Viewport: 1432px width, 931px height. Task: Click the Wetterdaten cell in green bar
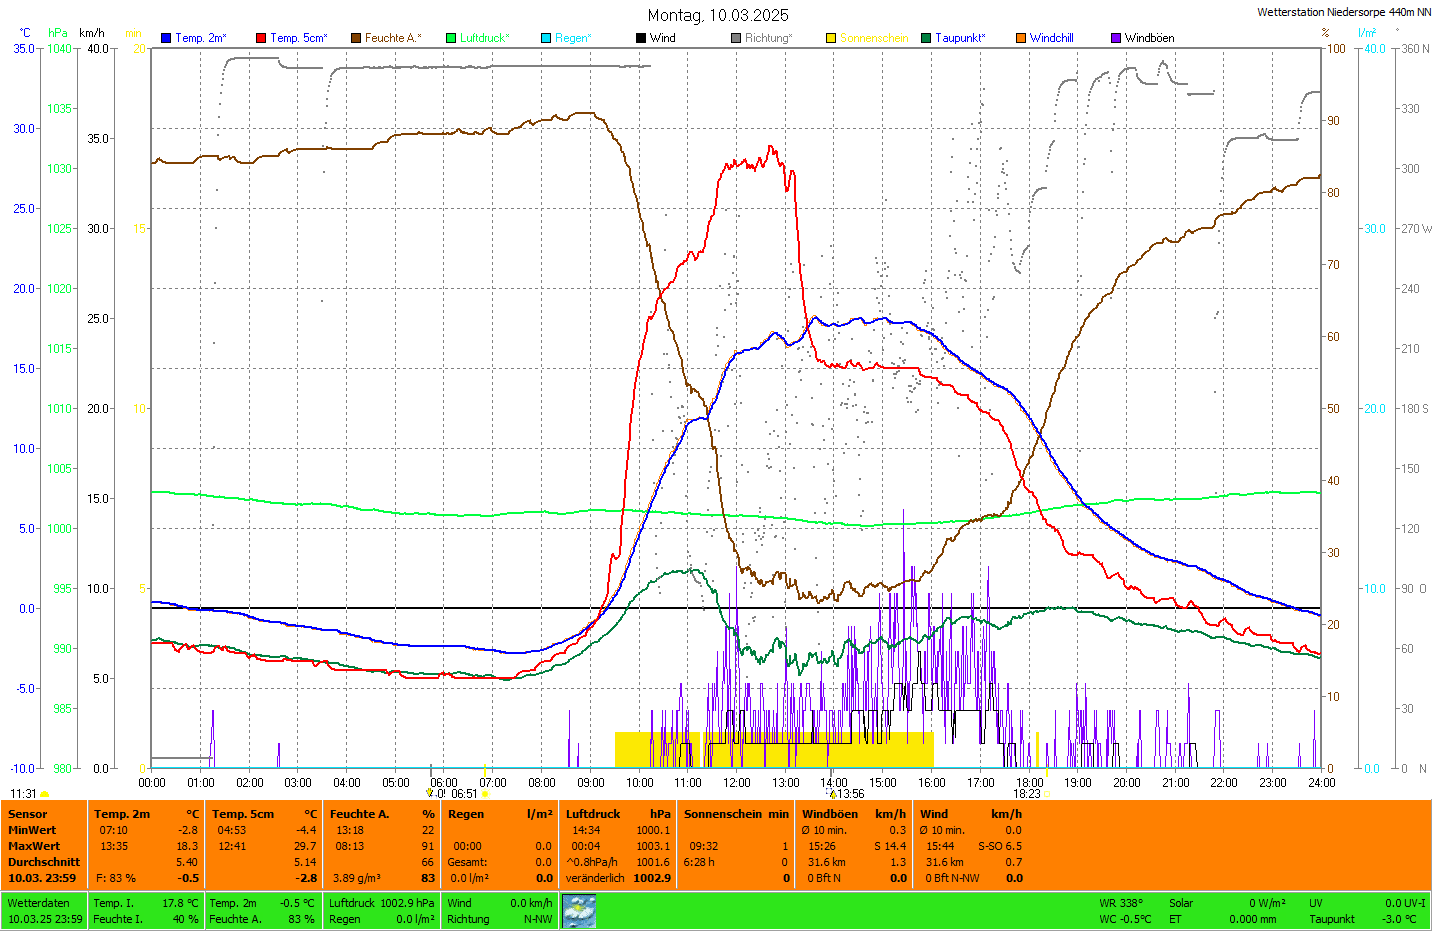[38, 903]
